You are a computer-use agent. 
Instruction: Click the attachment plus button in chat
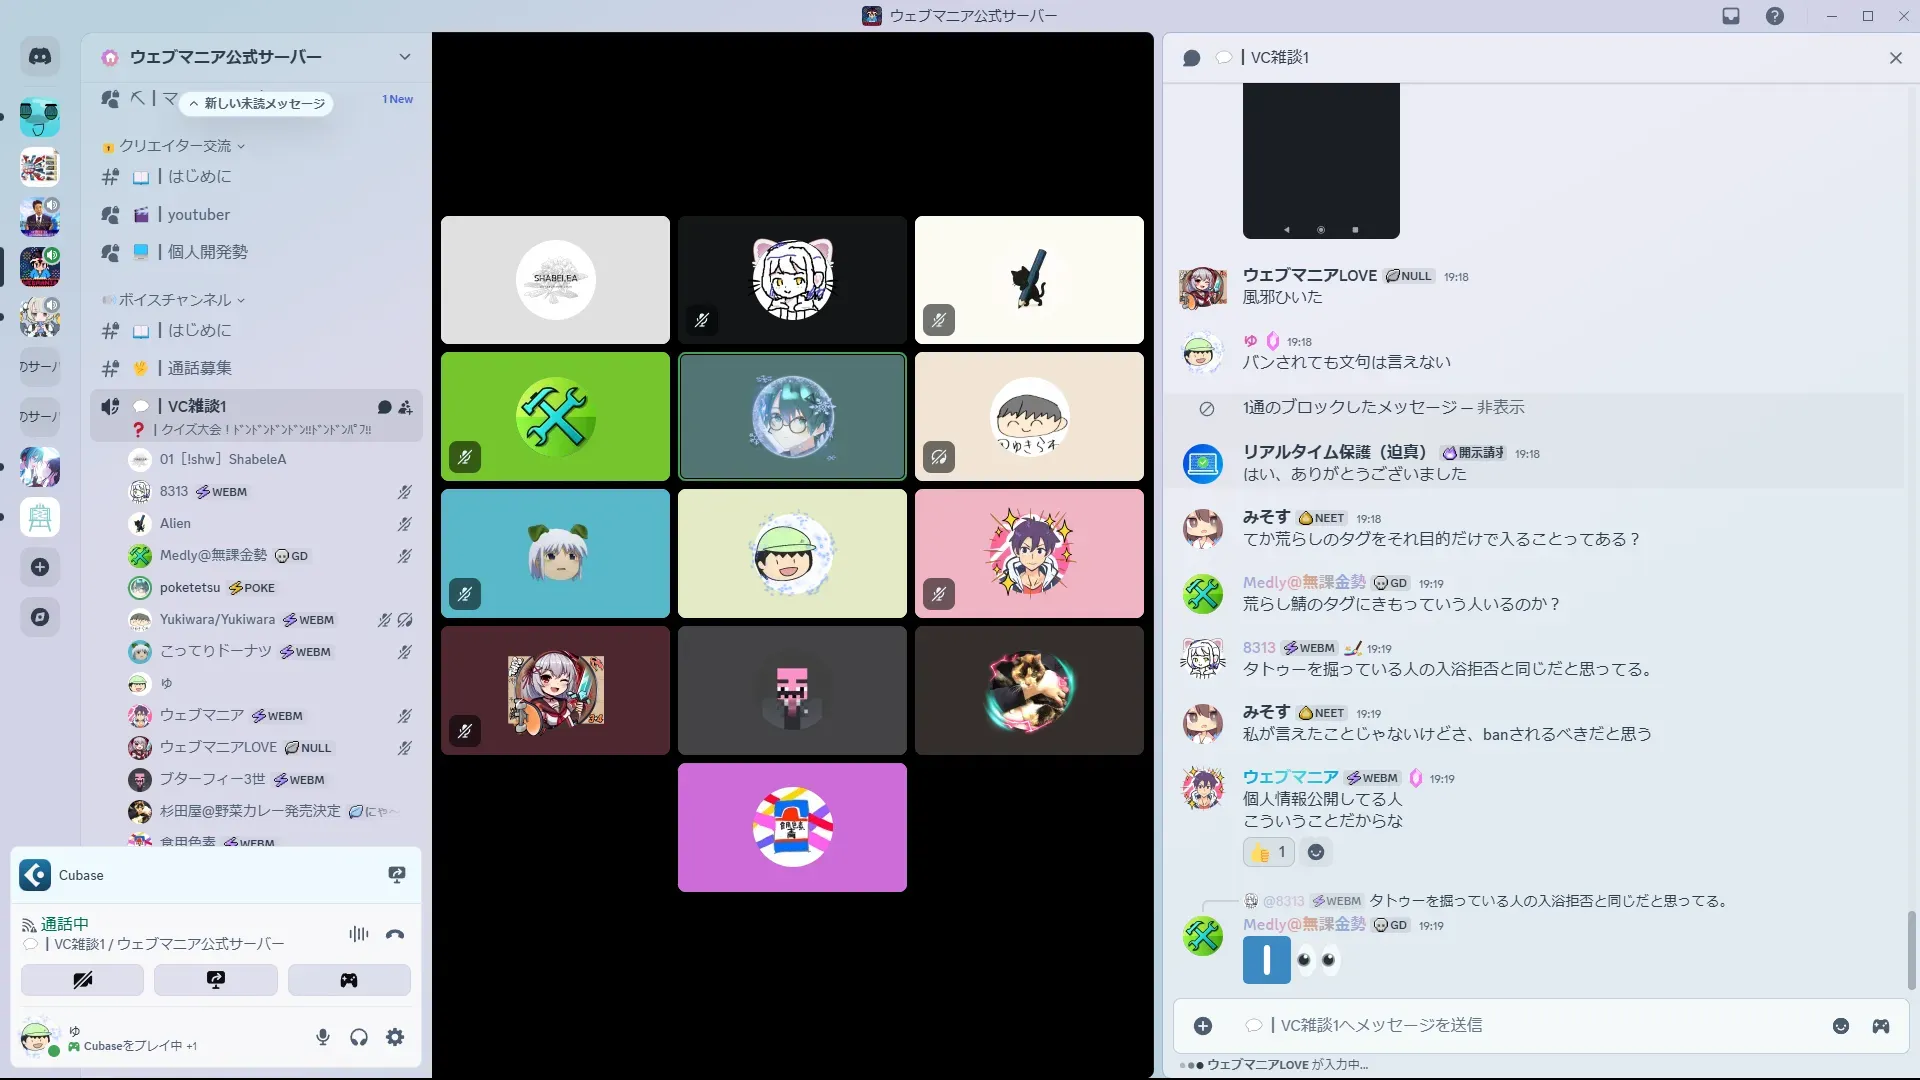(x=1203, y=1026)
